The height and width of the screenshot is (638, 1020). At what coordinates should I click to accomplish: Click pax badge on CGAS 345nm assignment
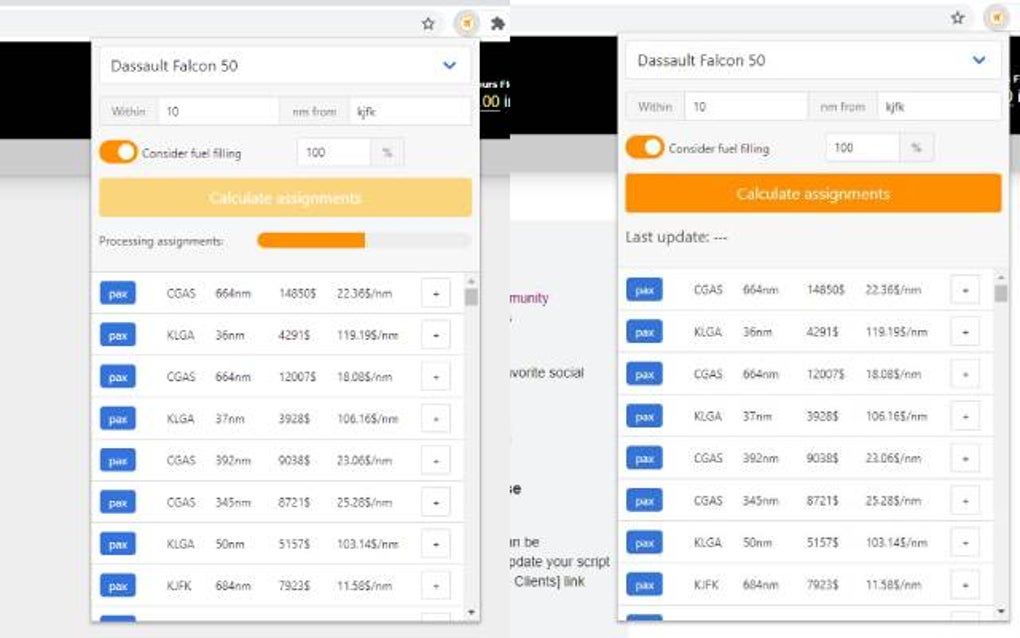tap(117, 502)
